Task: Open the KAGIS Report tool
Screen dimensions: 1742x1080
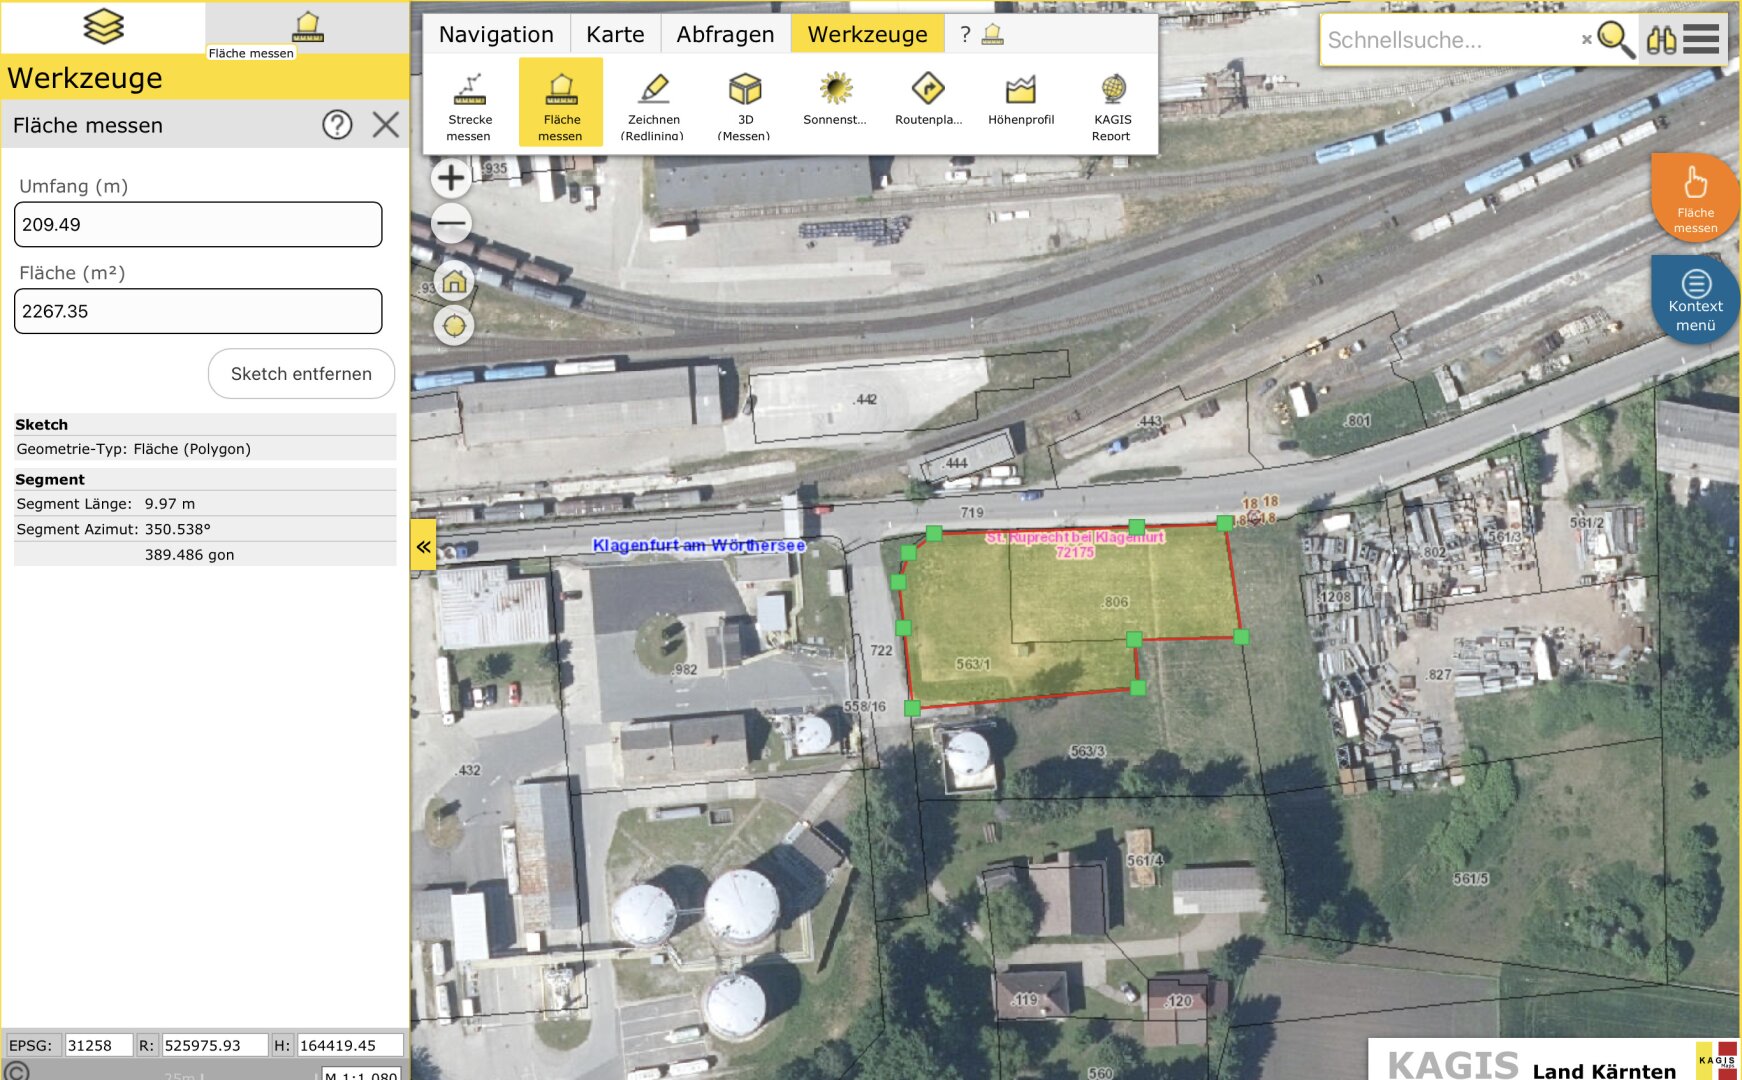Action: click(x=1112, y=103)
